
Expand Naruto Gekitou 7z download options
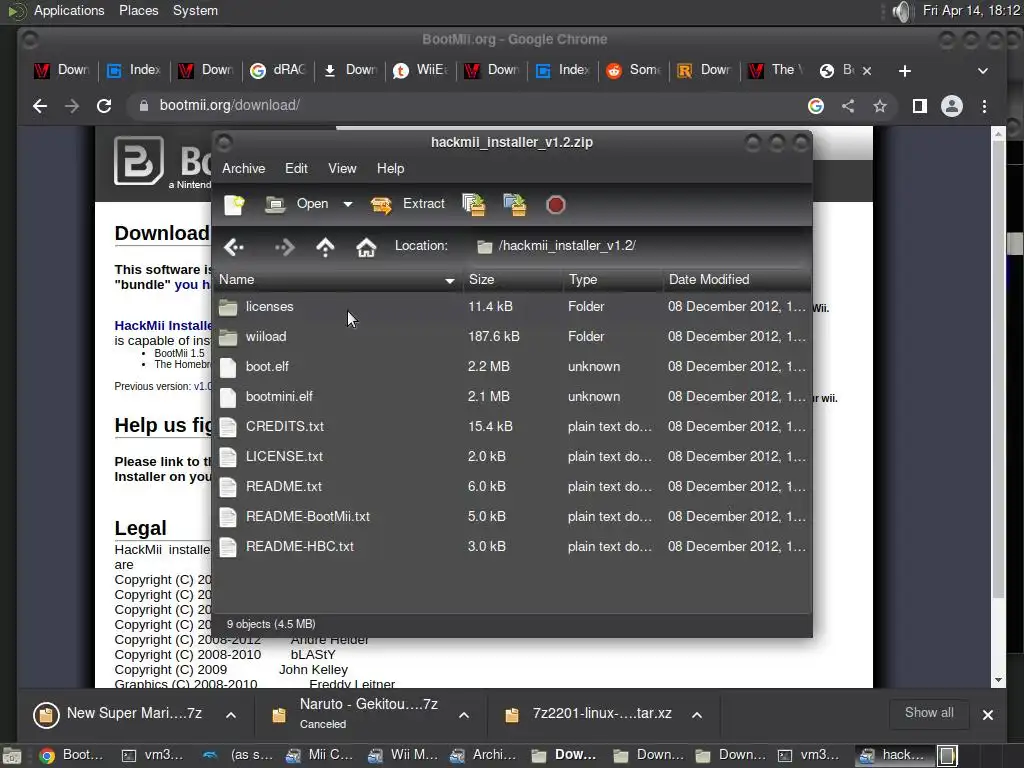tap(464, 715)
